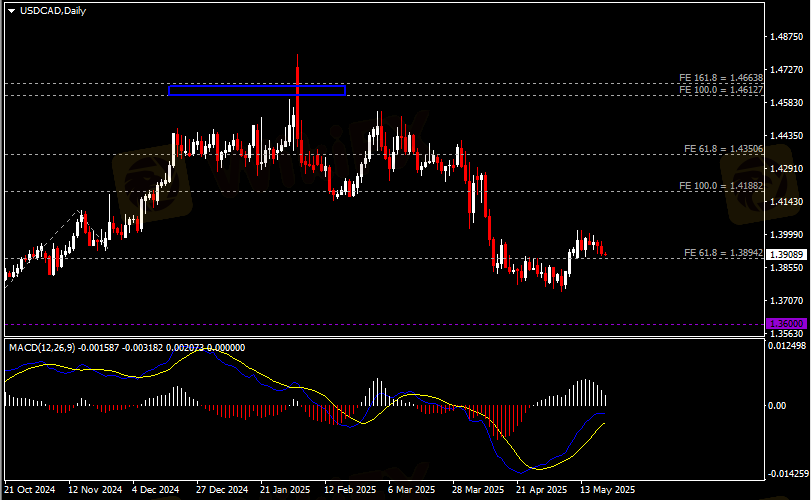
Task: Click the 12 Nov 2024 date label
Action: (x=95, y=489)
